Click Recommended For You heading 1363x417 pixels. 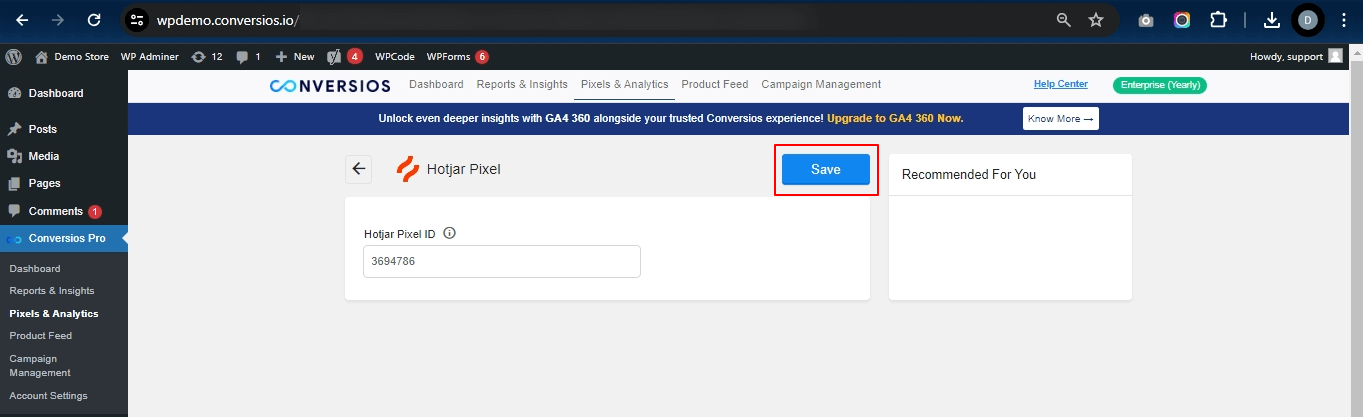(x=969, y=174)
